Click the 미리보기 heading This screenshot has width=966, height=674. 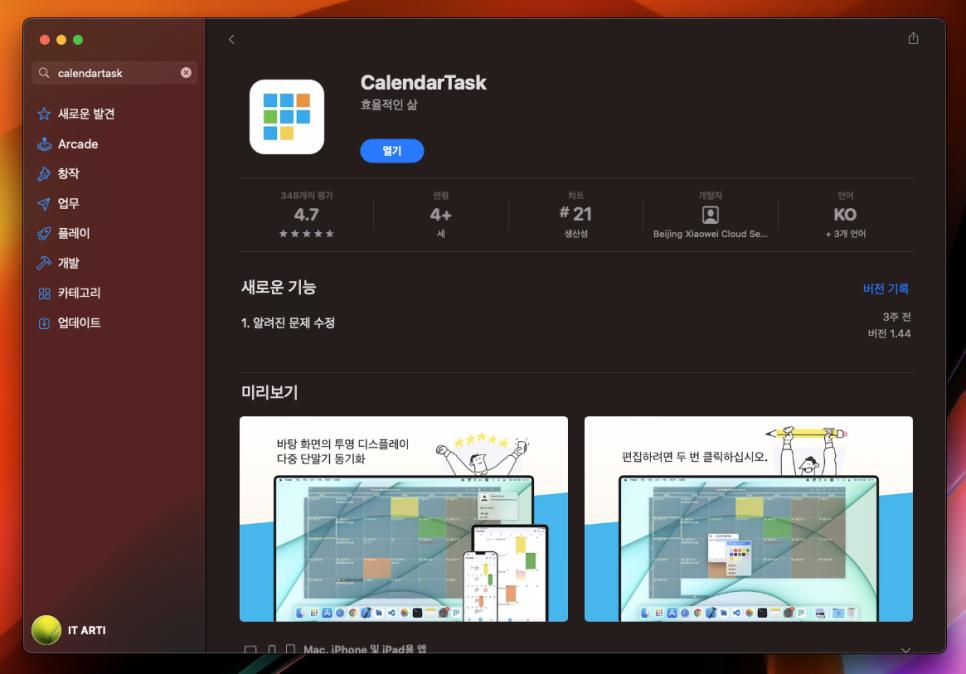[x=269, y=392]
